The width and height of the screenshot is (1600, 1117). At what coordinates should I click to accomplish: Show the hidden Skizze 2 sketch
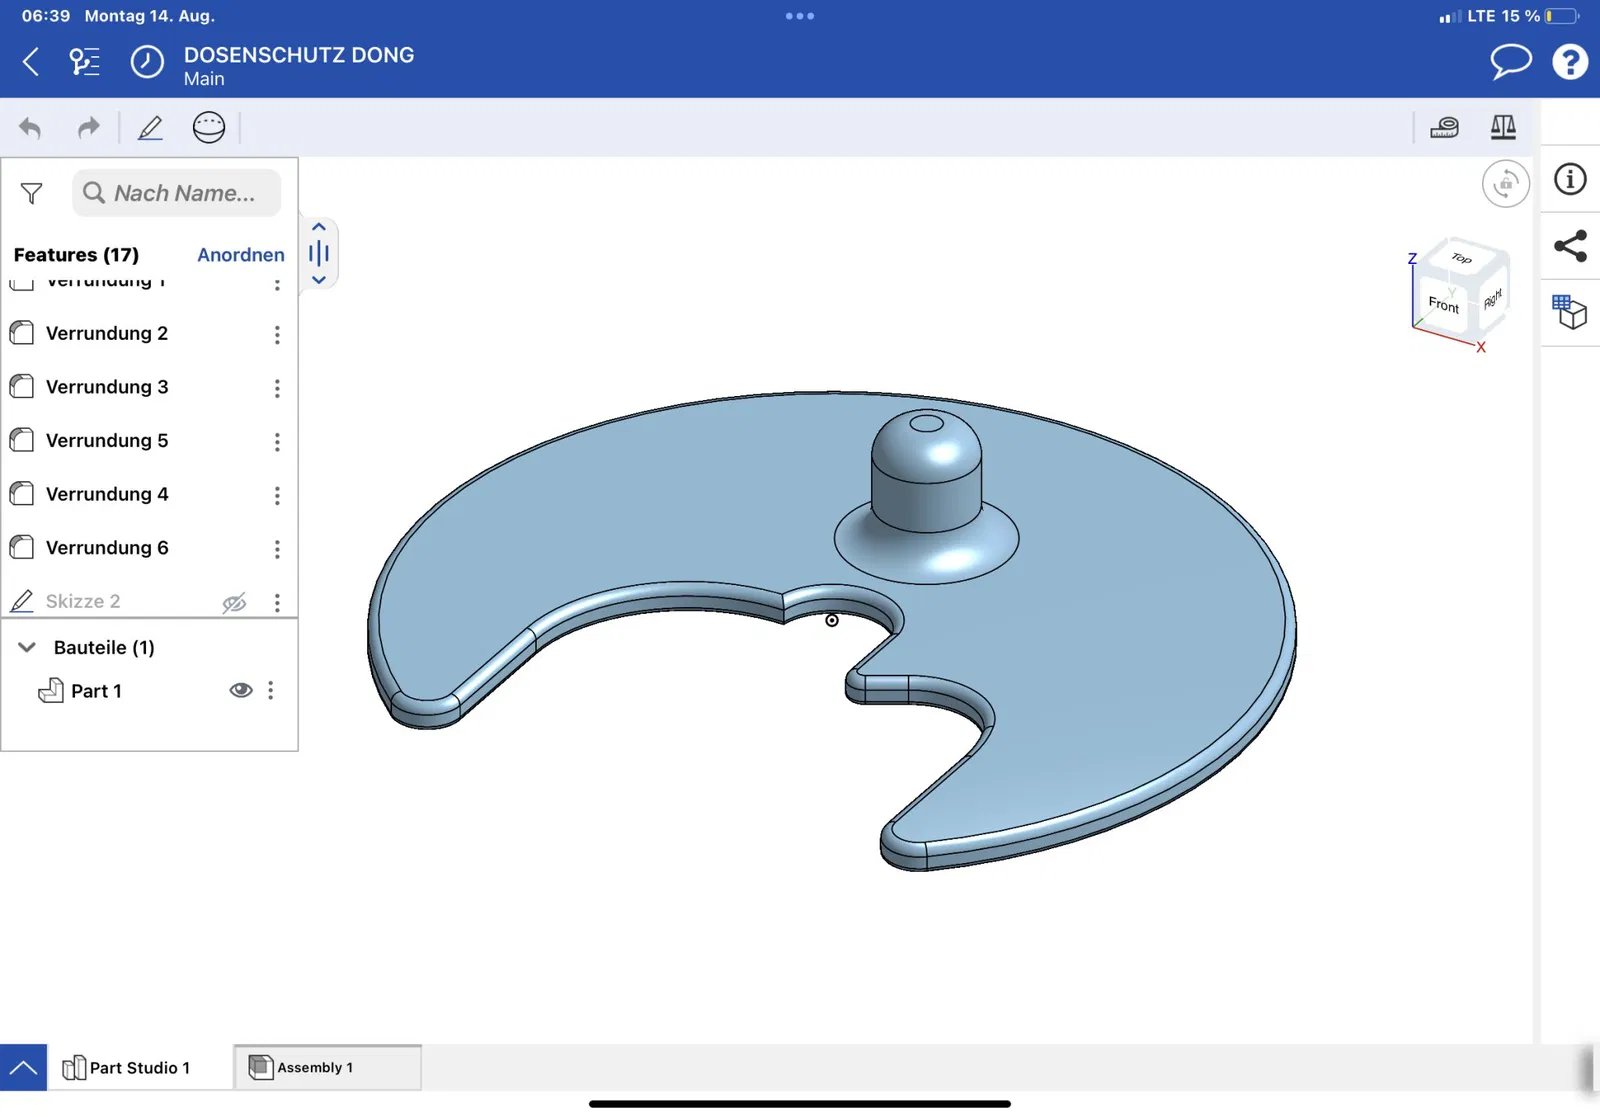pyautogui.click(x=234, y=602)
